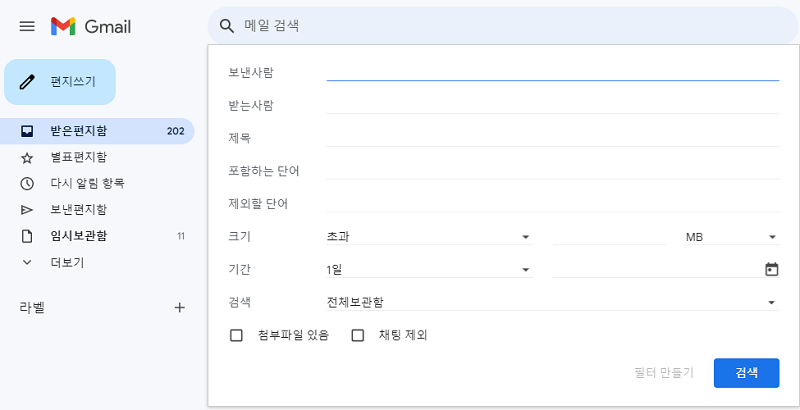Open the 초과 size comparison dropdown

click(428, 237)
